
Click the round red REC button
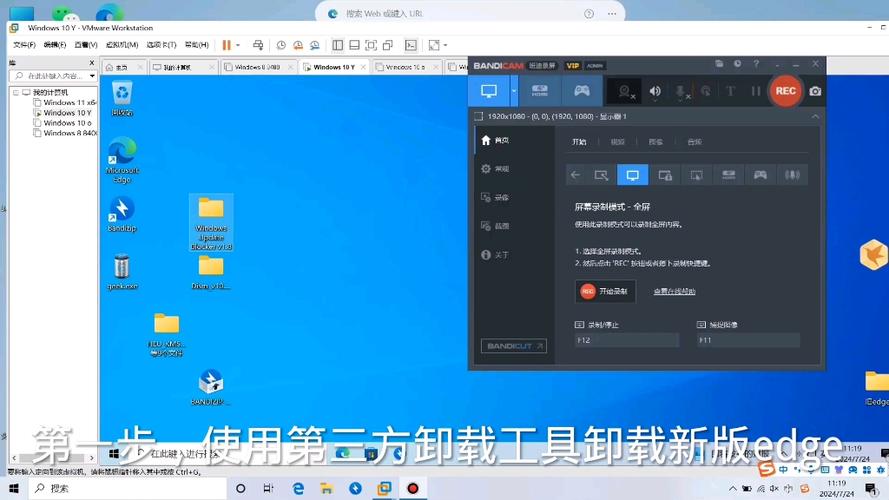[x=785, y=91]
